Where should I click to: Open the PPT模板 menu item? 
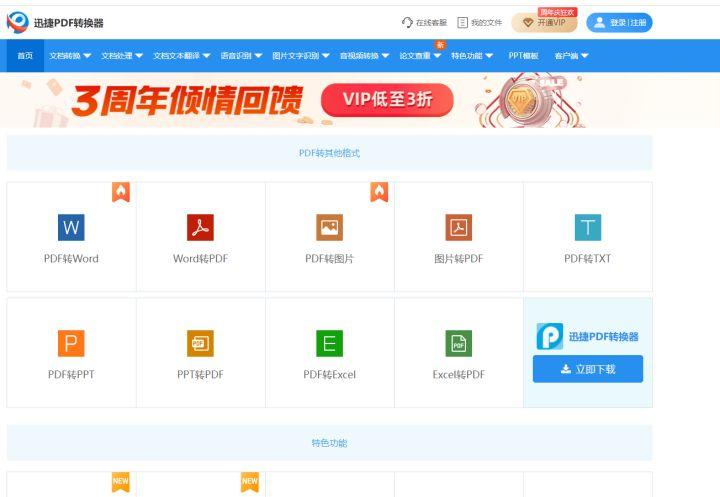[523, 56]
